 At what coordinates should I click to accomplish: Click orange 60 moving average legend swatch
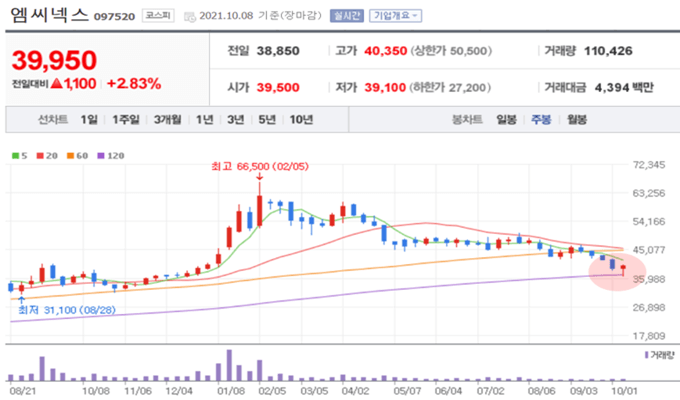71,156
